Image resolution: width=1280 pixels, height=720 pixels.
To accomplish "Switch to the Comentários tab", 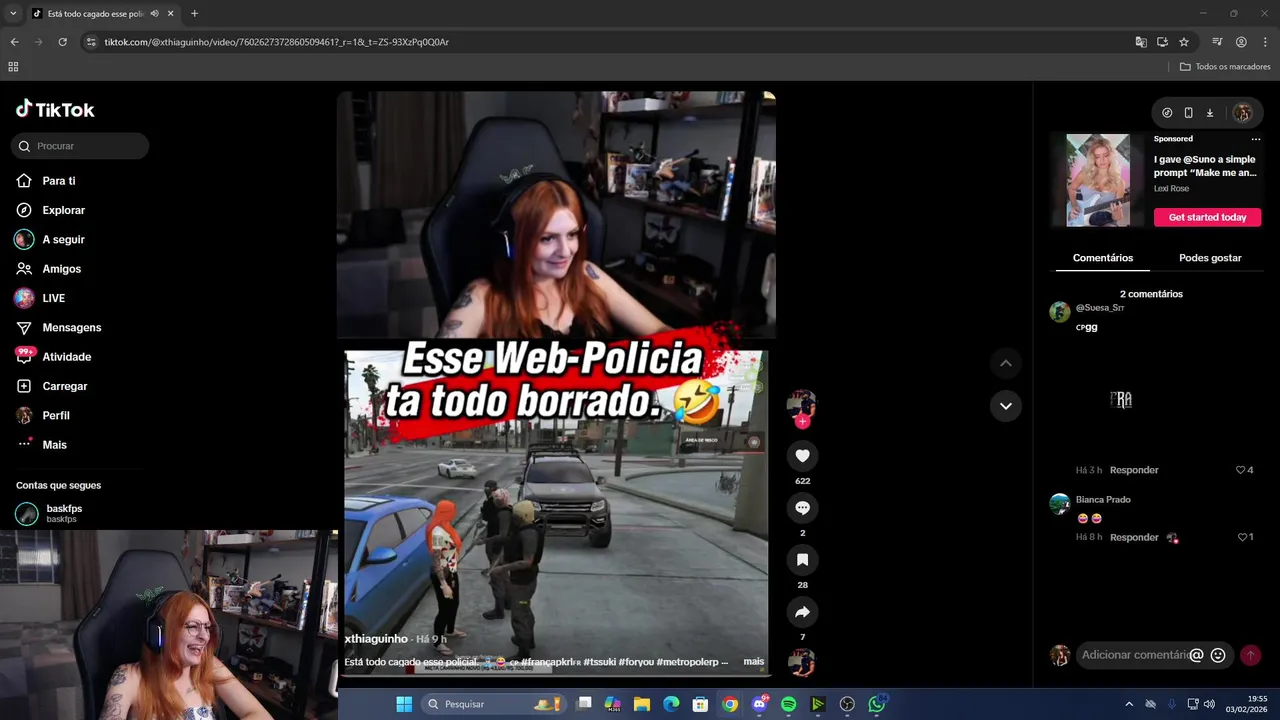I will [1103, 258].
